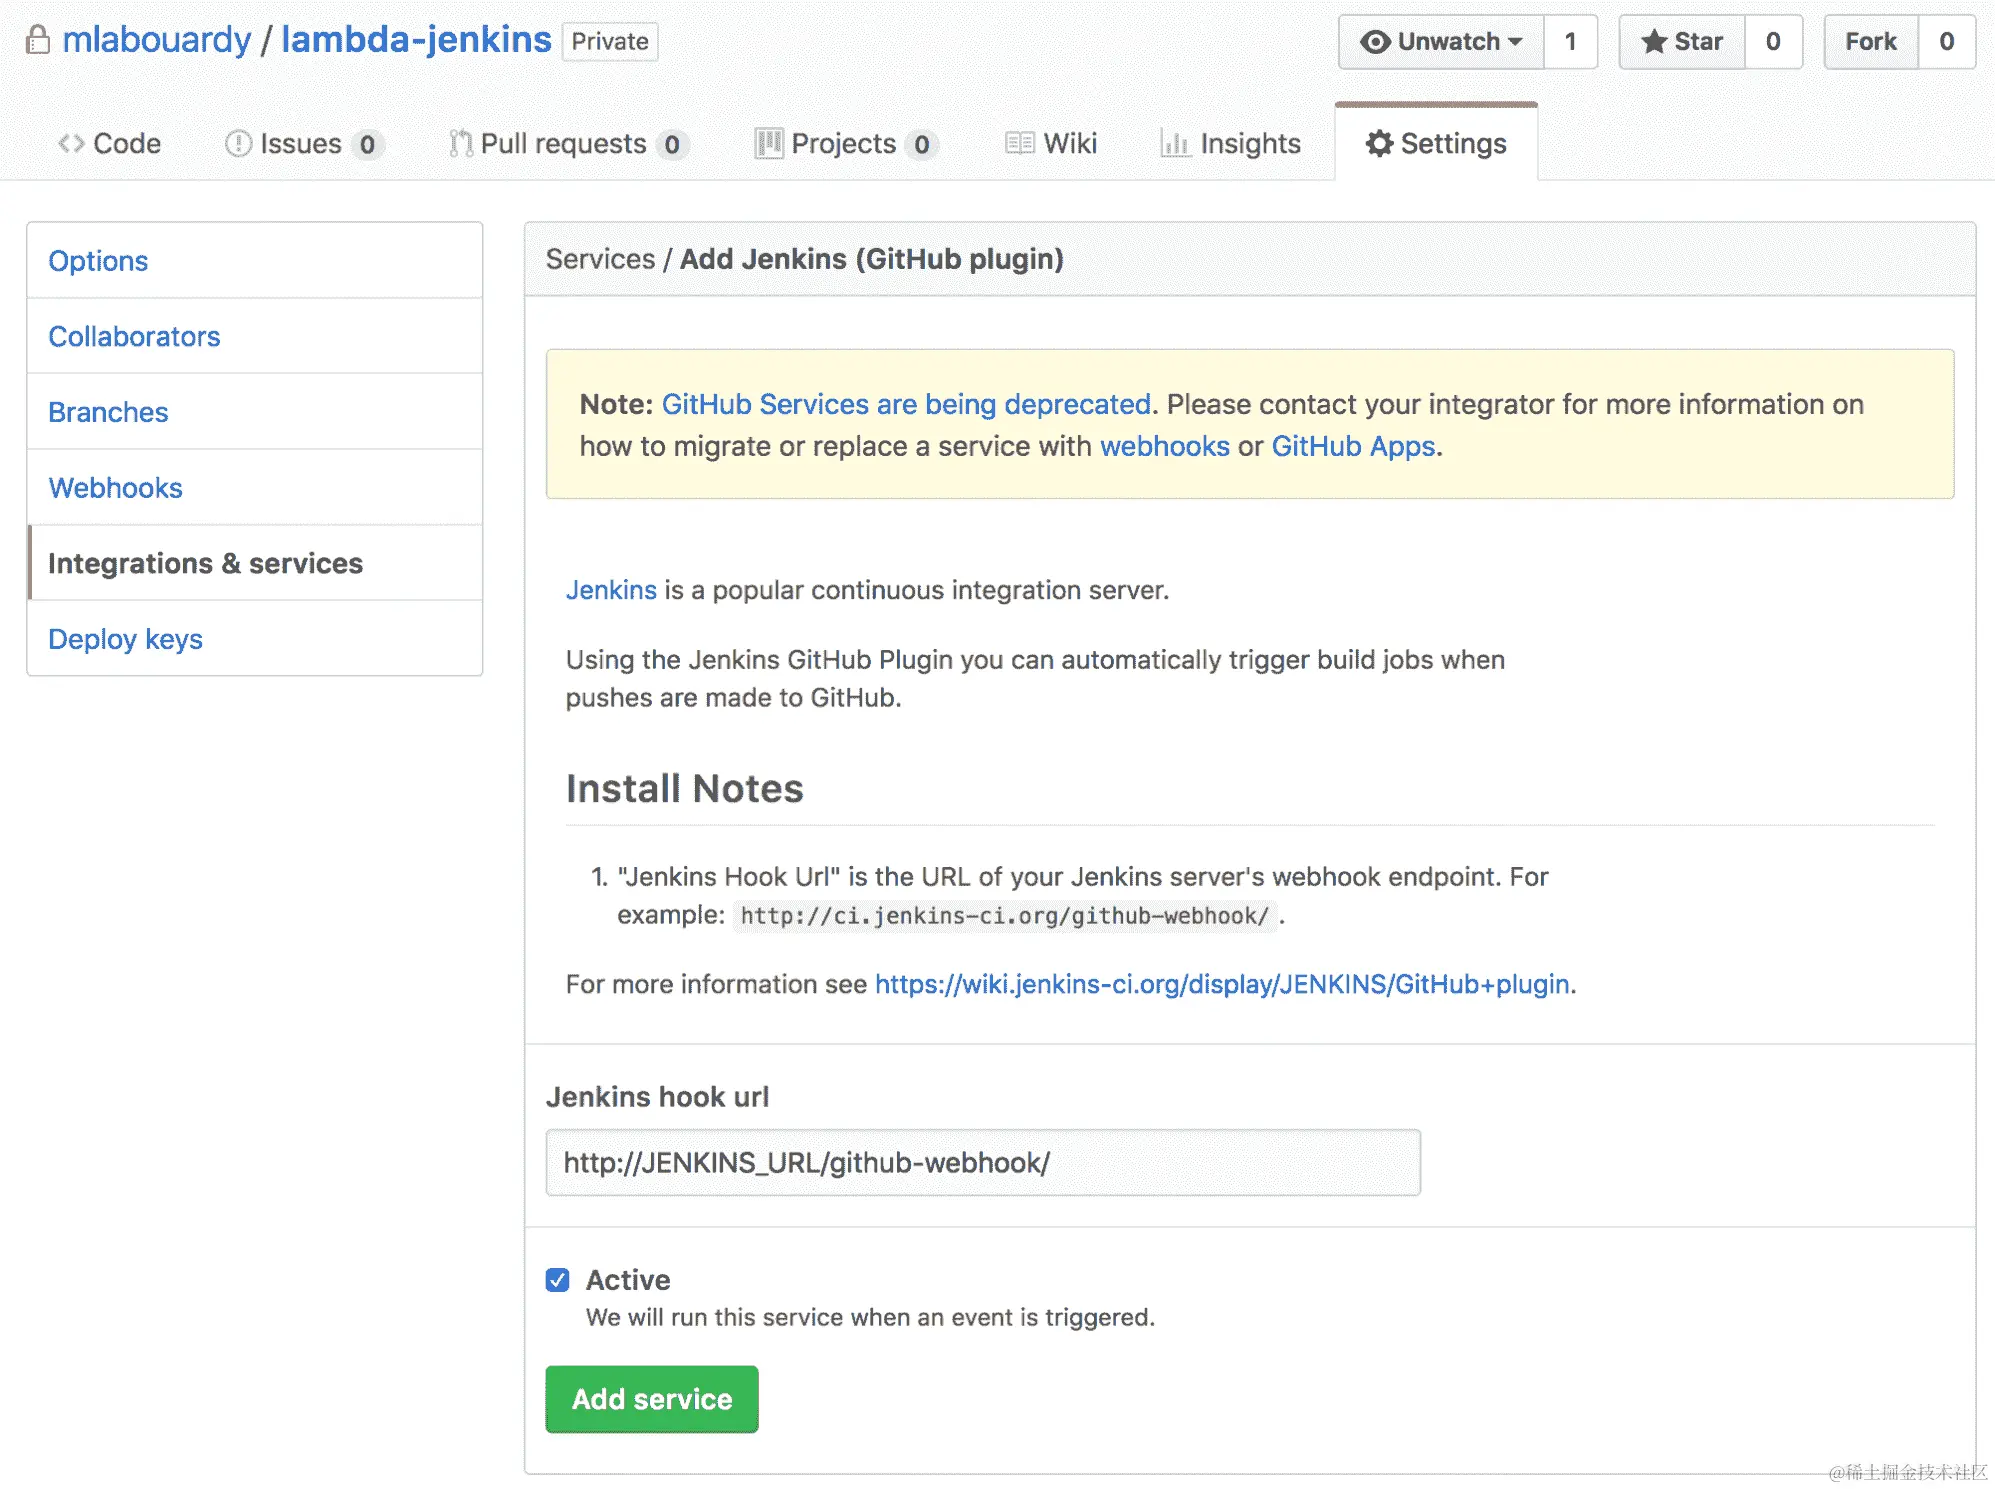Click the Code tab brackets icon

[x=71, y=144]
